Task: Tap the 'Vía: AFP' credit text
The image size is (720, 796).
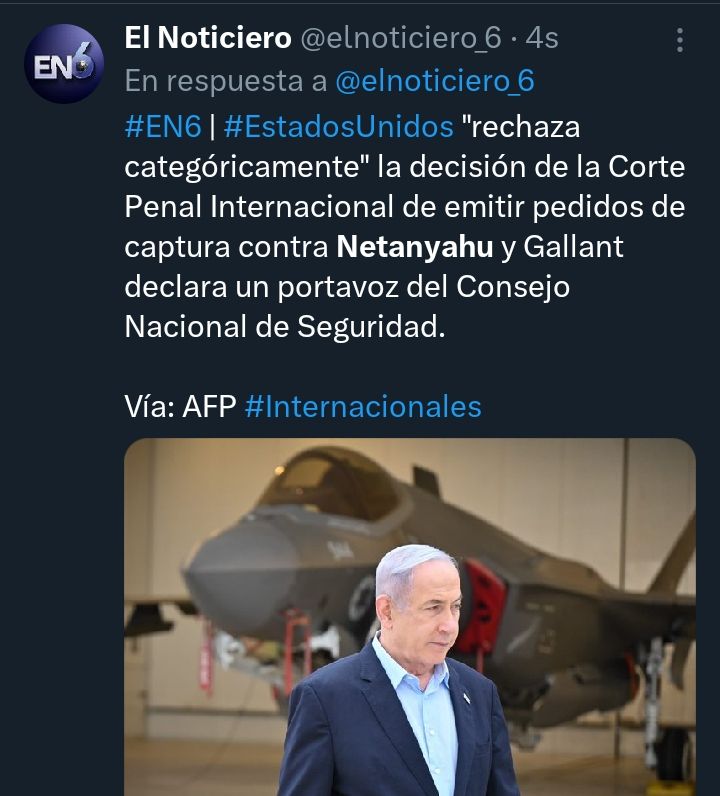Action: pyautogui.click(x=180, y=407)
